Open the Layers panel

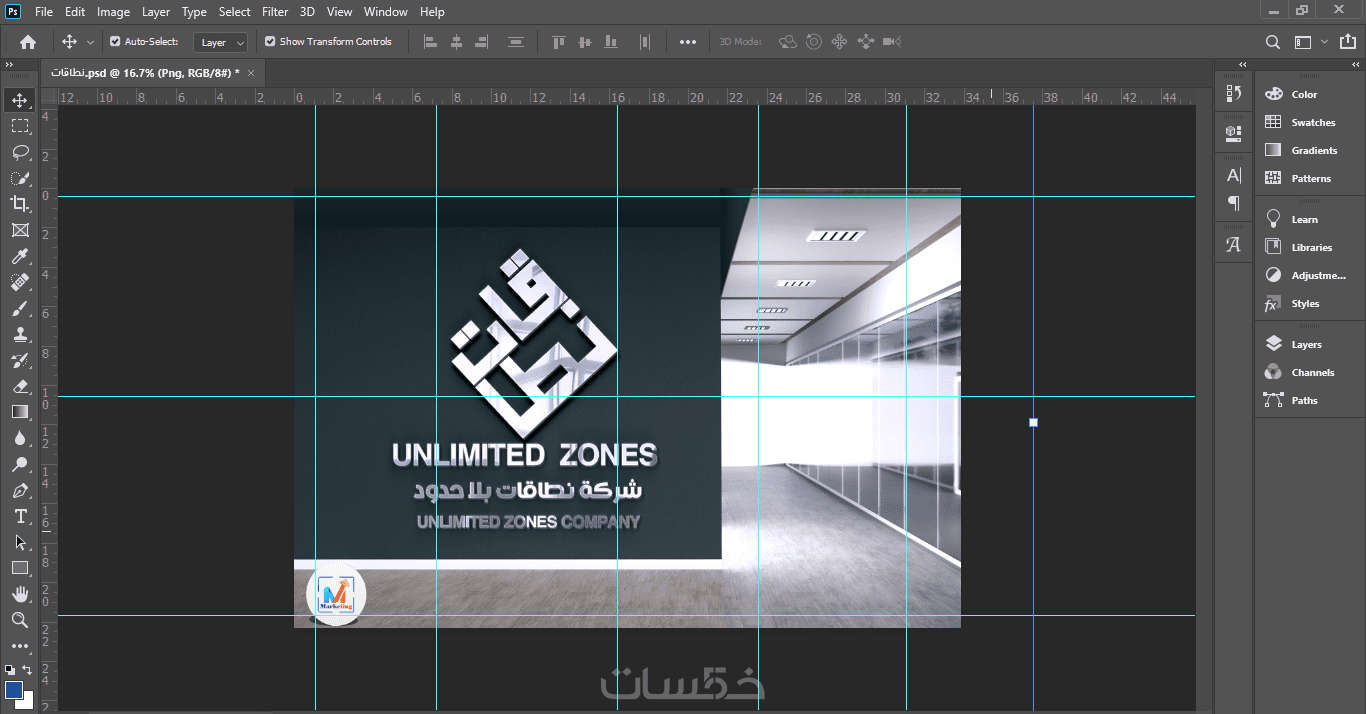click(1305, 344)
